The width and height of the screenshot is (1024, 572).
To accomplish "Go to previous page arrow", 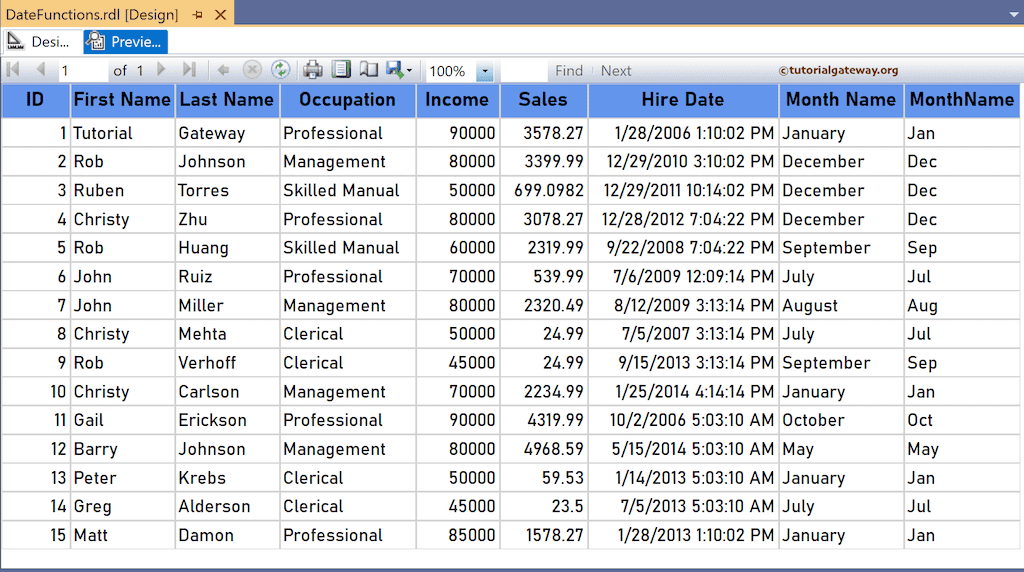I will [x=40, y=69].
